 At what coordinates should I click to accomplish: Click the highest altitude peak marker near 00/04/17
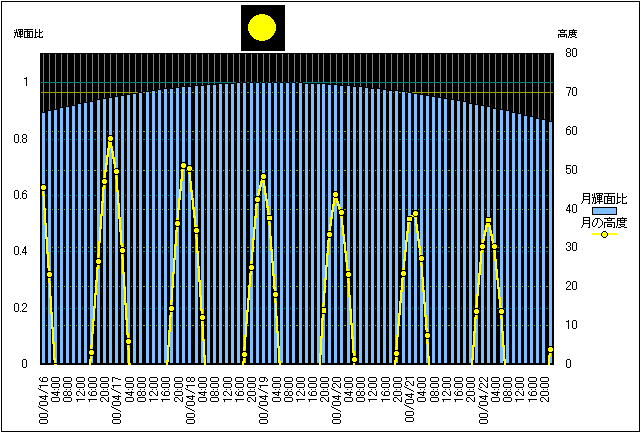click(110, 139)
